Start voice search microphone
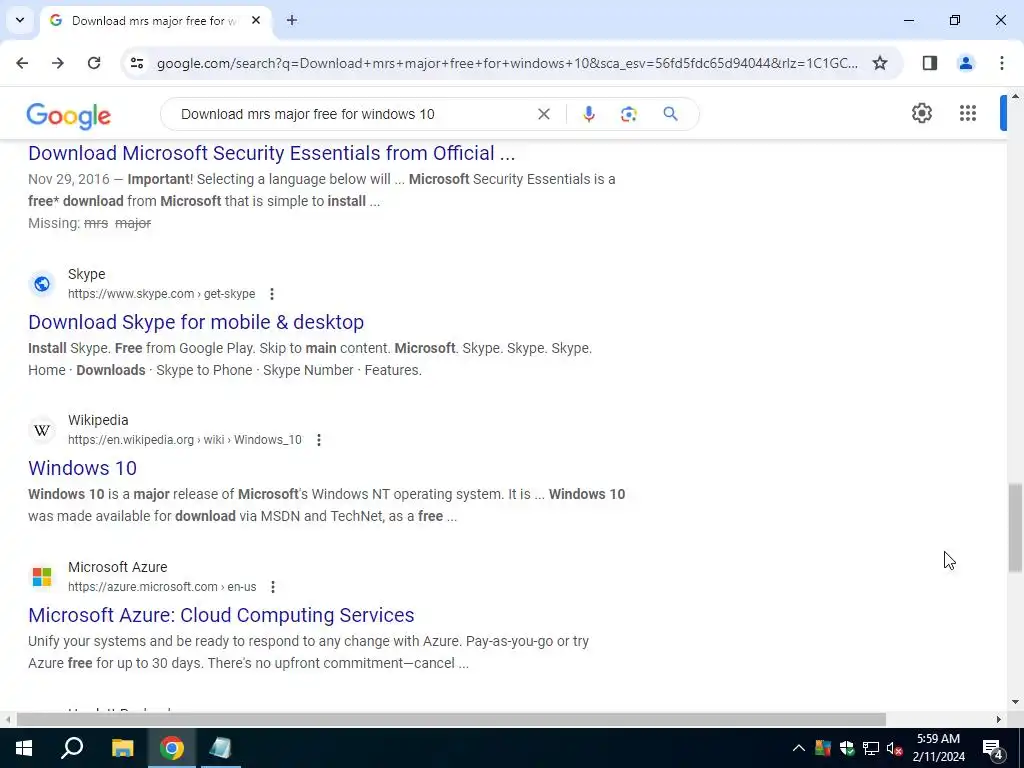The height and width of the screenshot is (768, 1024). (588, 114)
